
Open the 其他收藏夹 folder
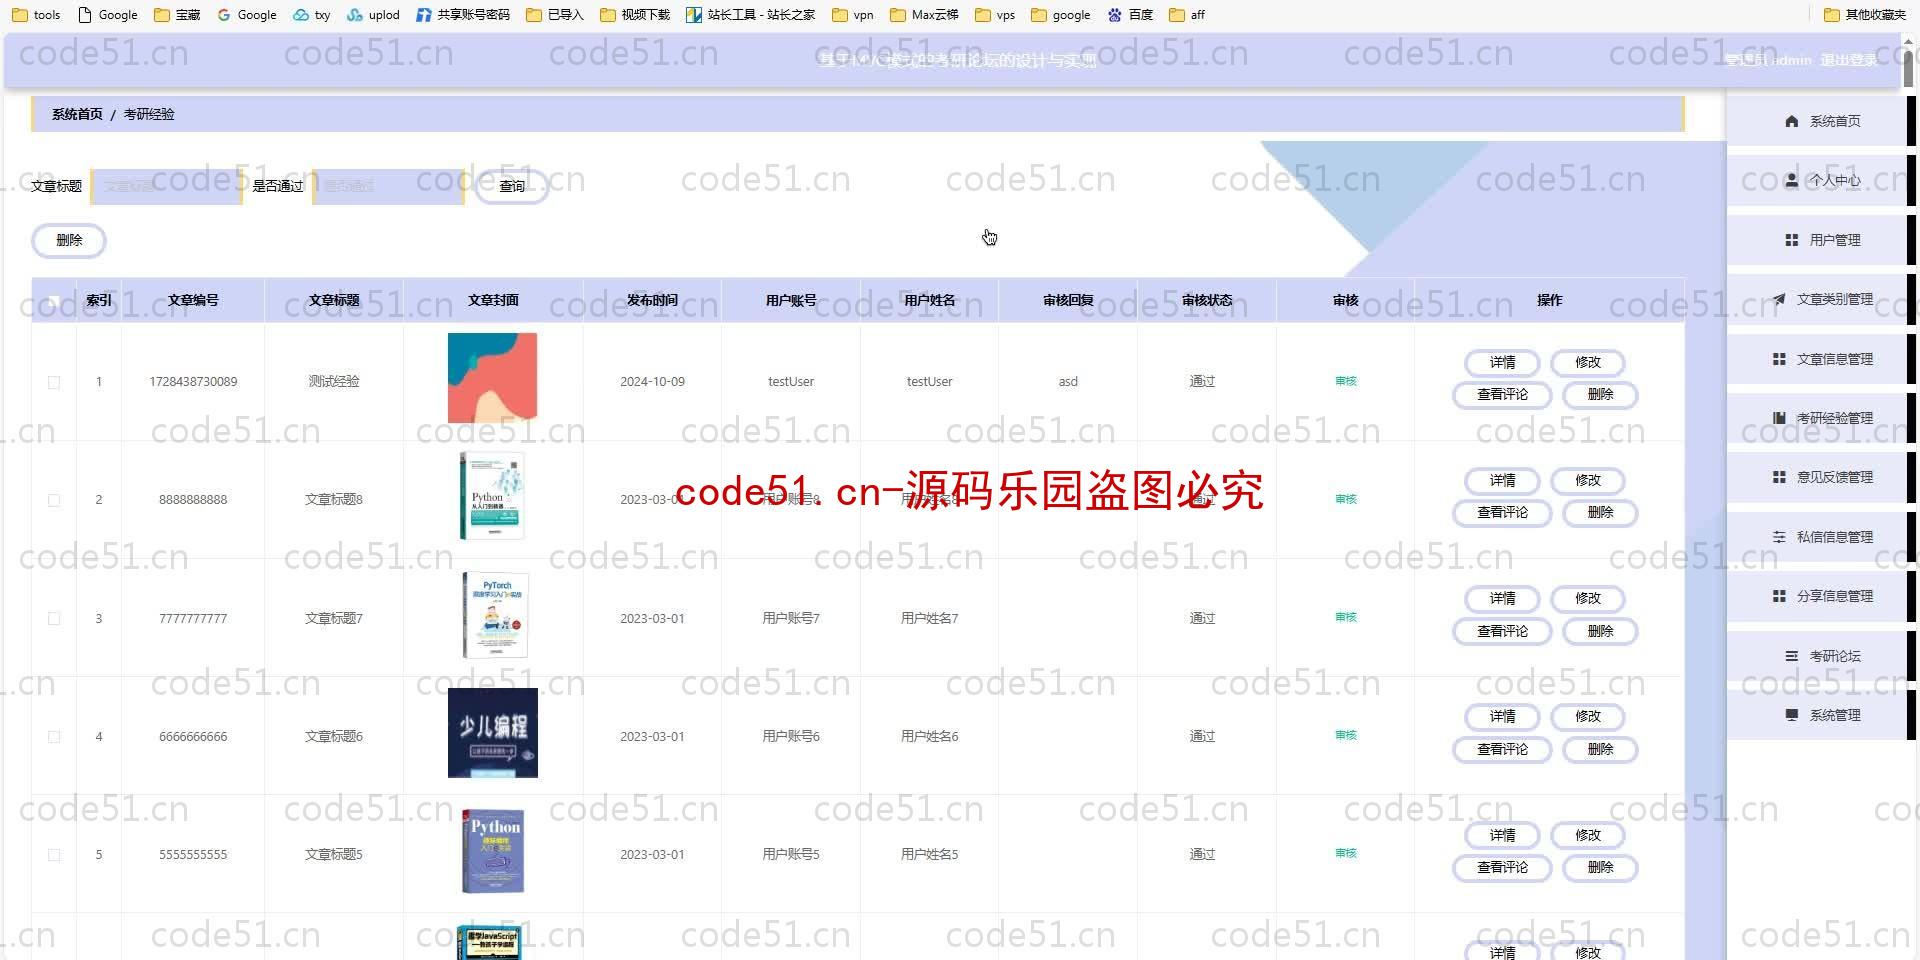coord(1865,14)
